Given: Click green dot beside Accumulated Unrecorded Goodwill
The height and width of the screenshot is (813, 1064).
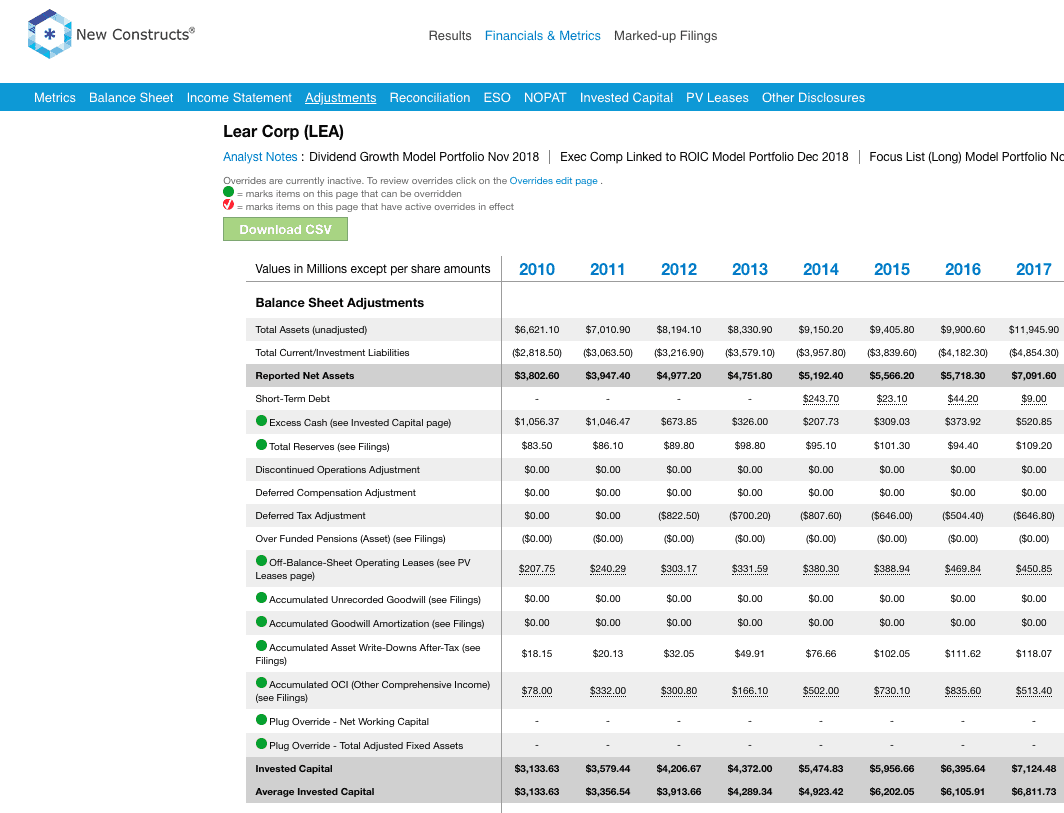Looking at the screenshot, I should tap(261, 598).
